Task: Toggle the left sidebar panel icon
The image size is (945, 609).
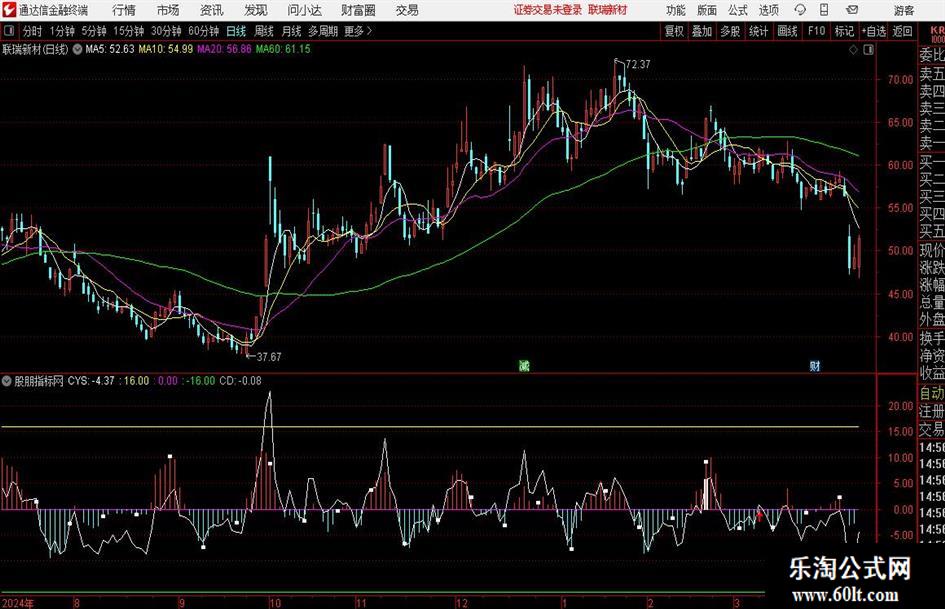Action: [9, 31]
